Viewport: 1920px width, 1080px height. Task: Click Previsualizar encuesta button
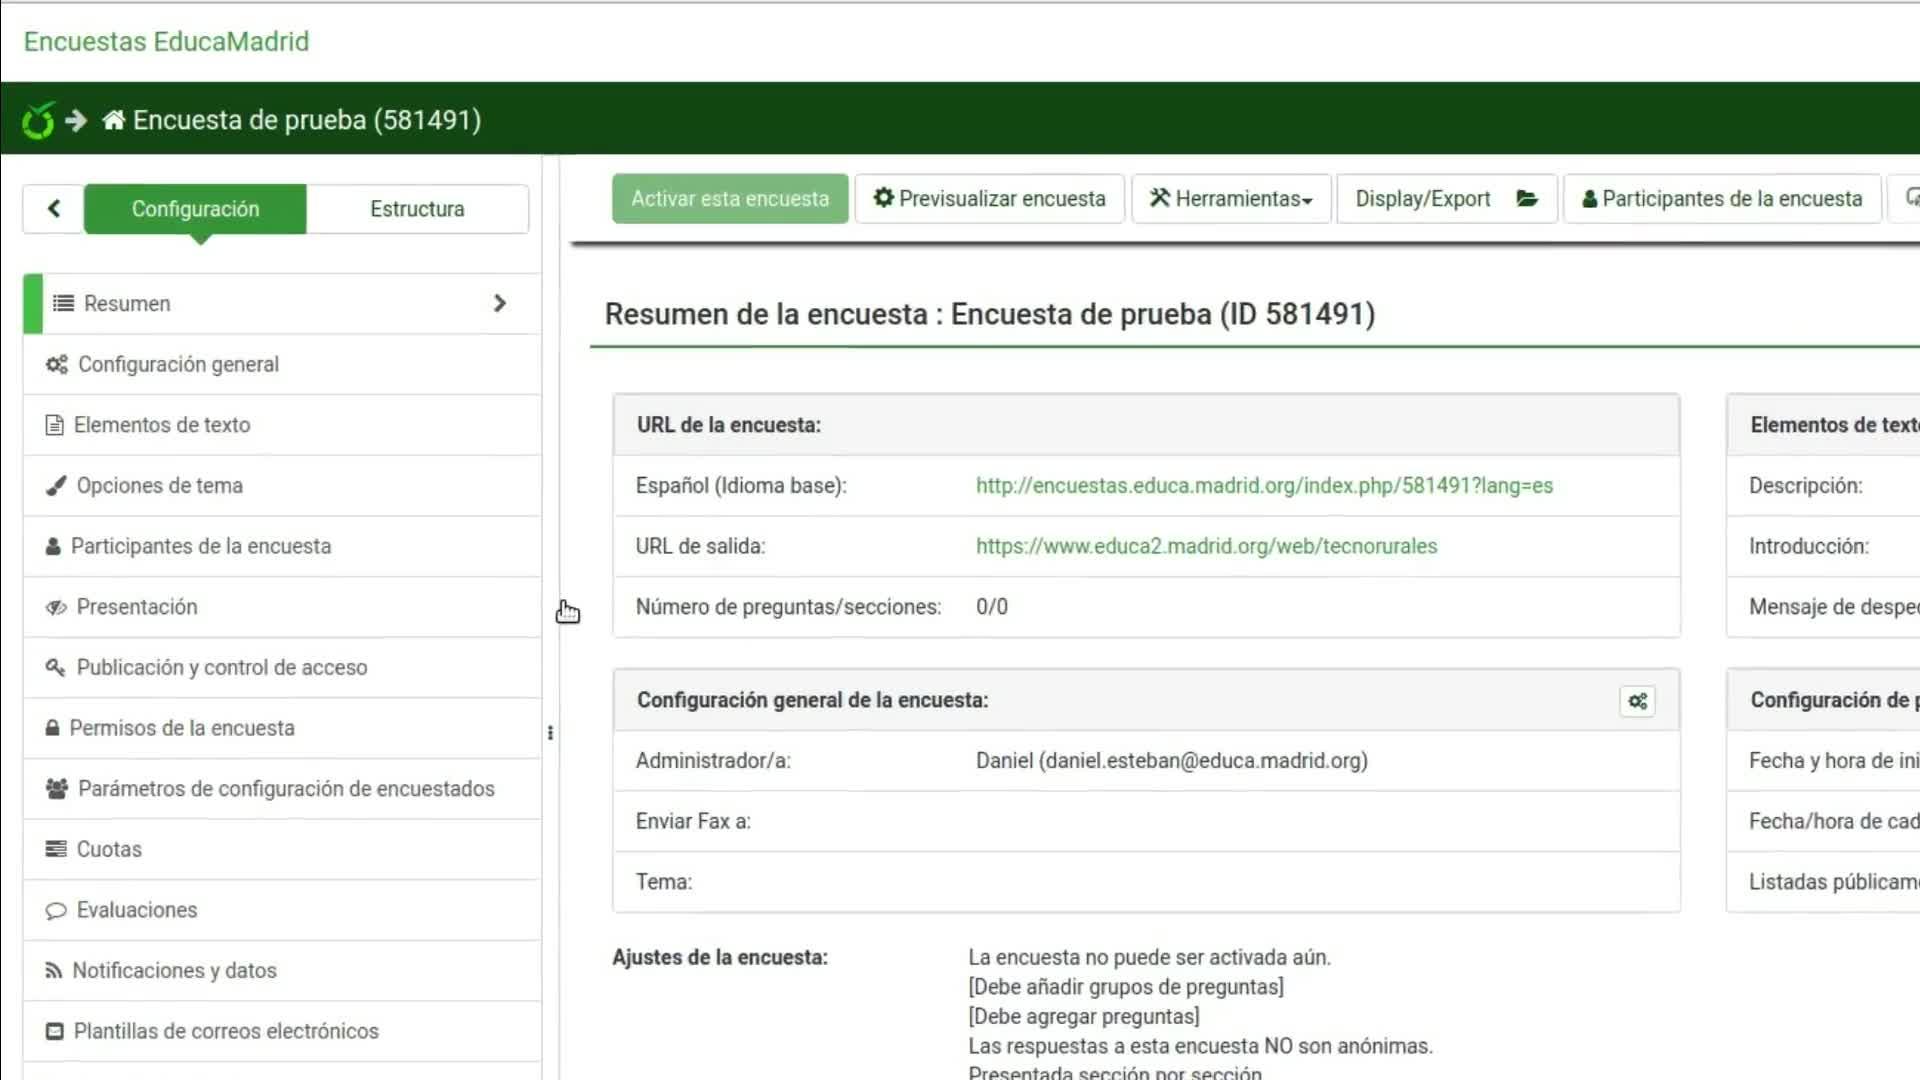coord(989,199)
